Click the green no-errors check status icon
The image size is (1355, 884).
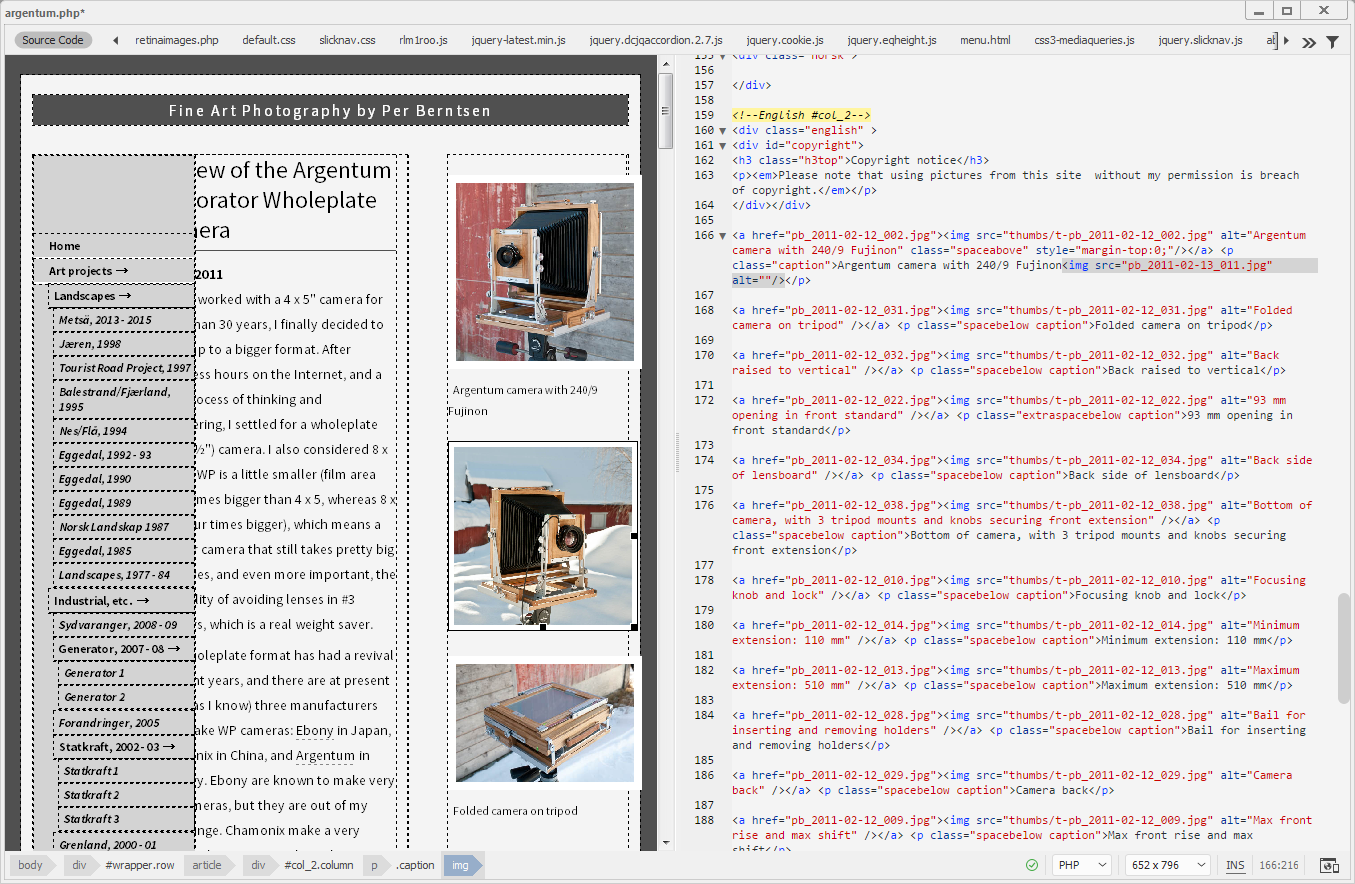[1032, 865]
